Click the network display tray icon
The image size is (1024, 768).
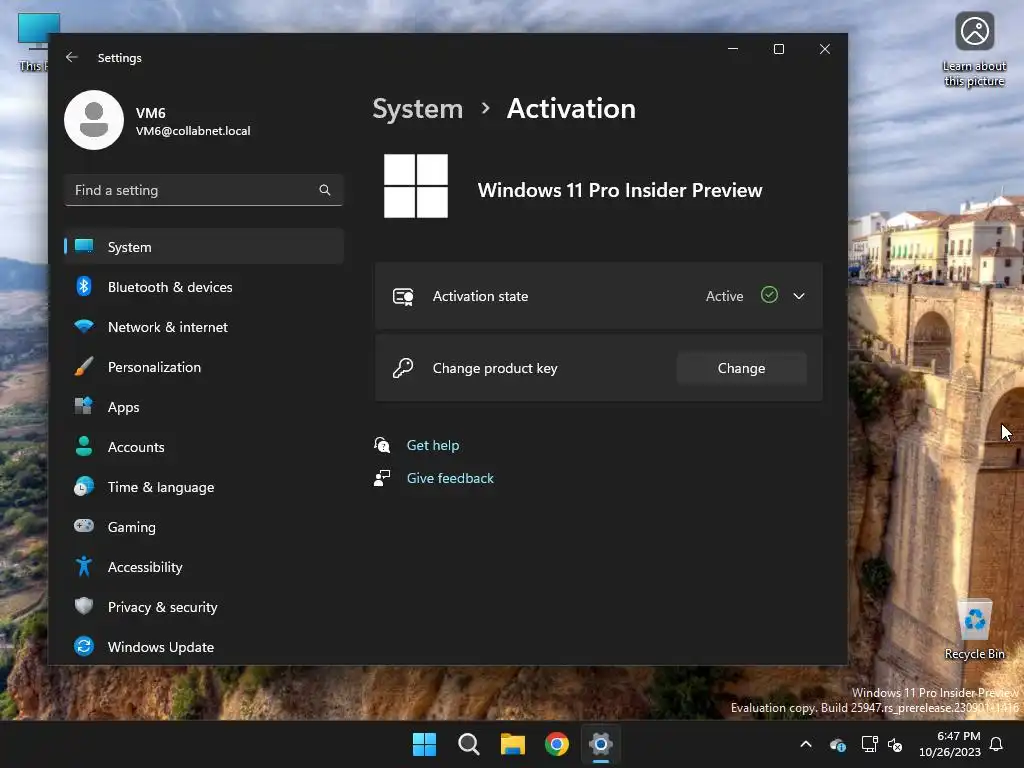[869, 744]
